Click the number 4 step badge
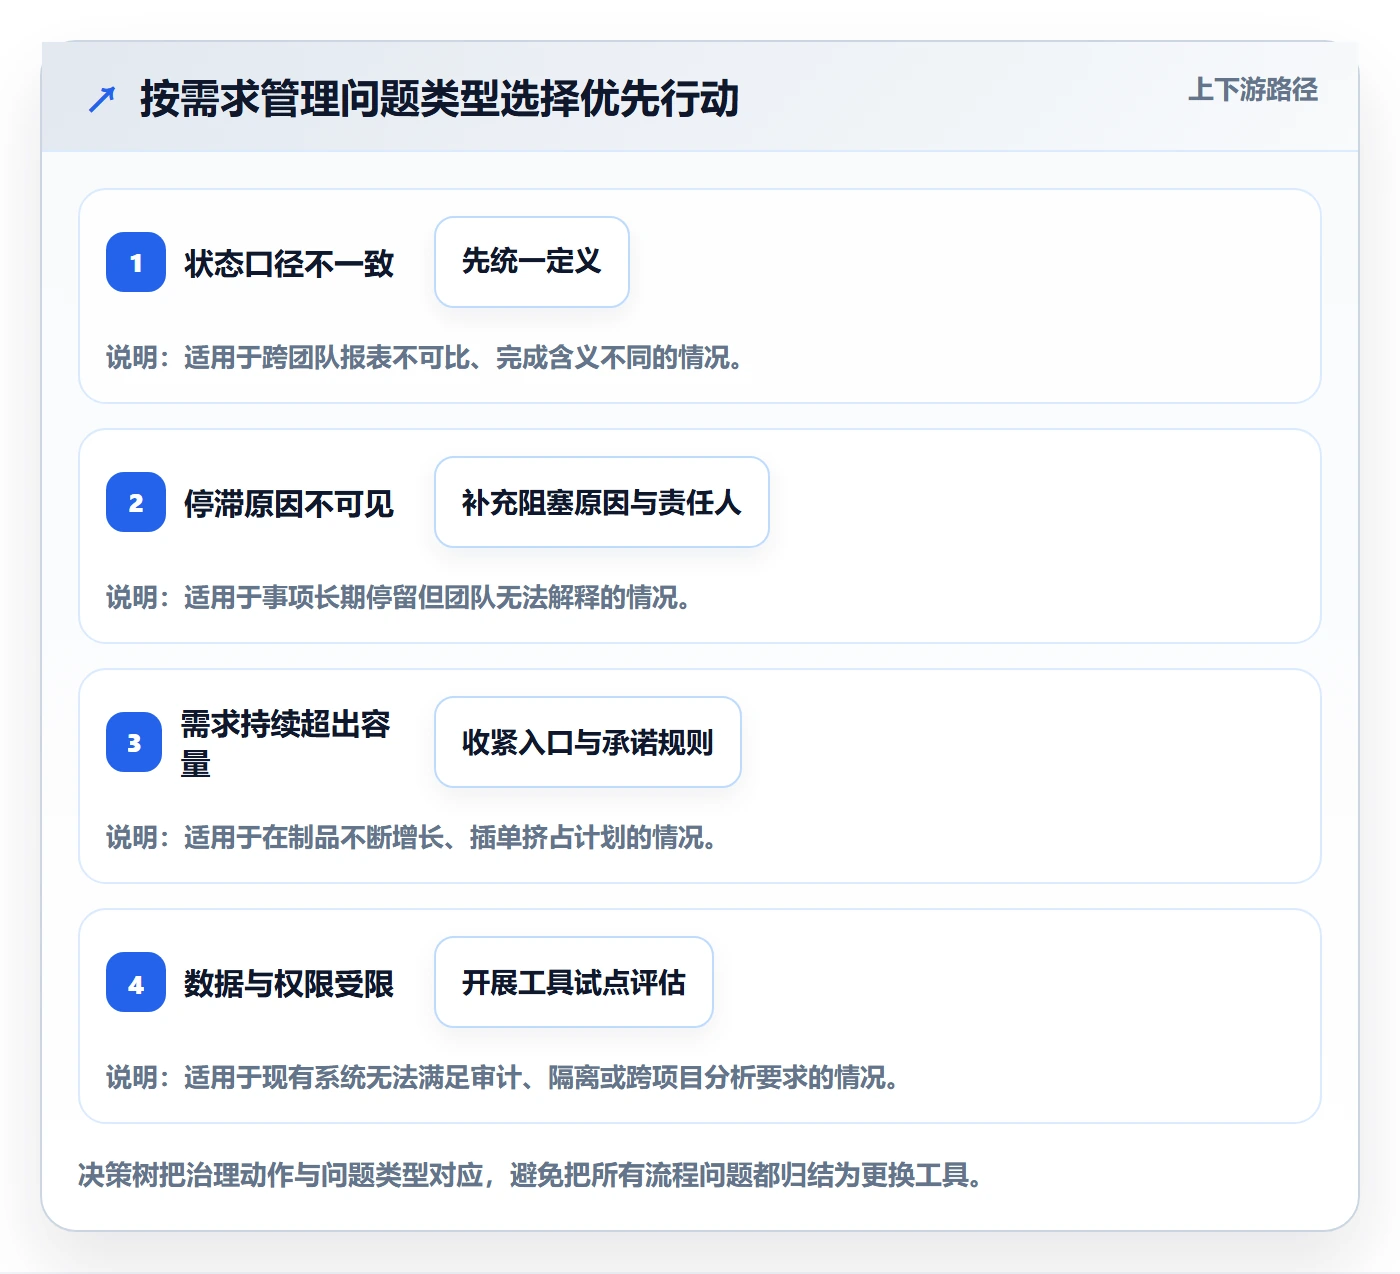Image resolution: width=1400 pixels, height=1274 pixels. point(136,982)
